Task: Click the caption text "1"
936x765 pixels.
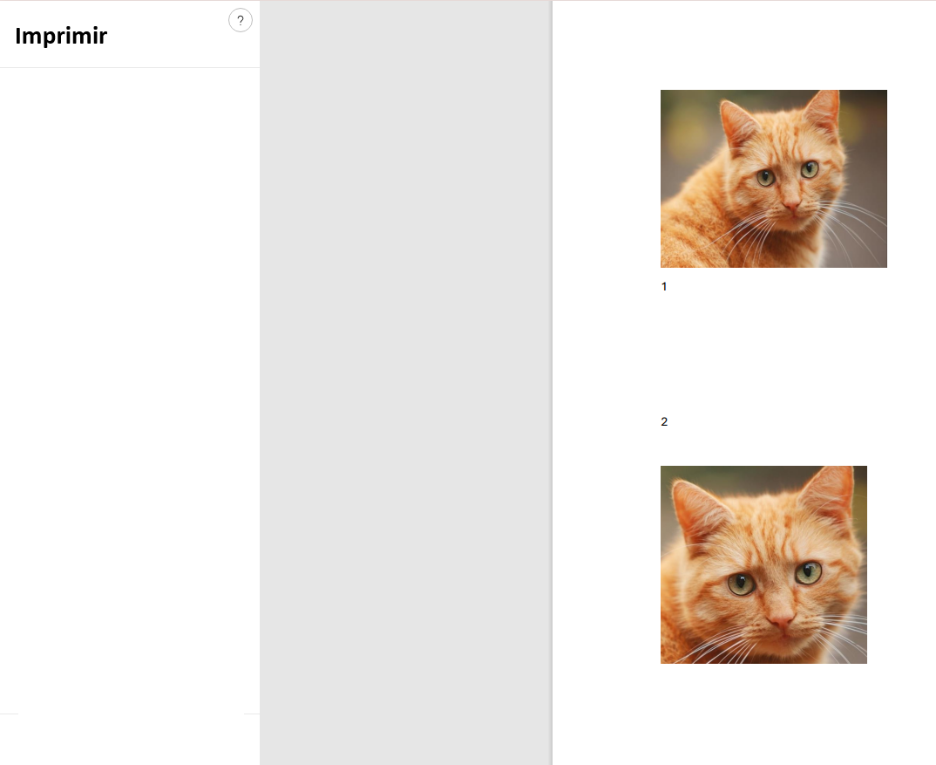Action: [664, 286]
